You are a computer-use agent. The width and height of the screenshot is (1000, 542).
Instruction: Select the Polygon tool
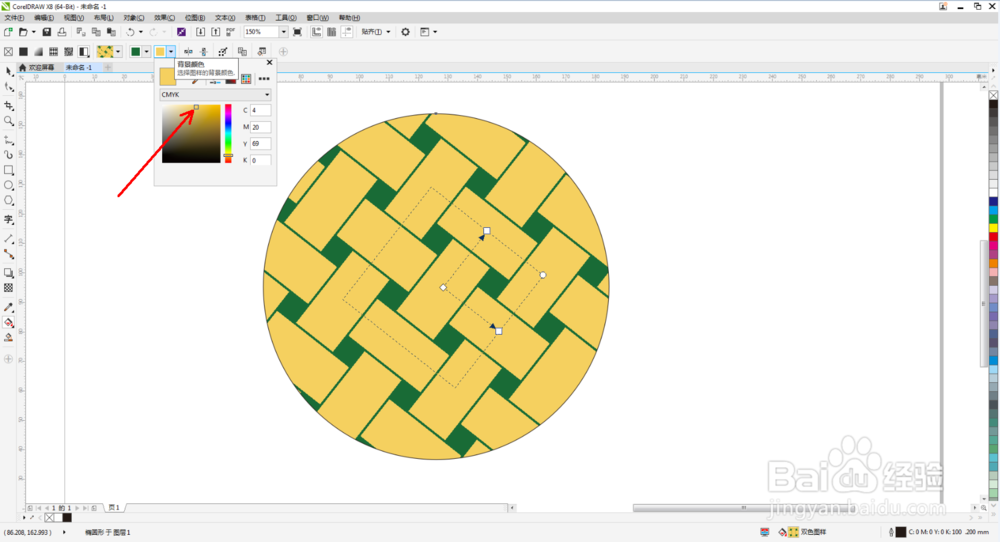(9, 200)
